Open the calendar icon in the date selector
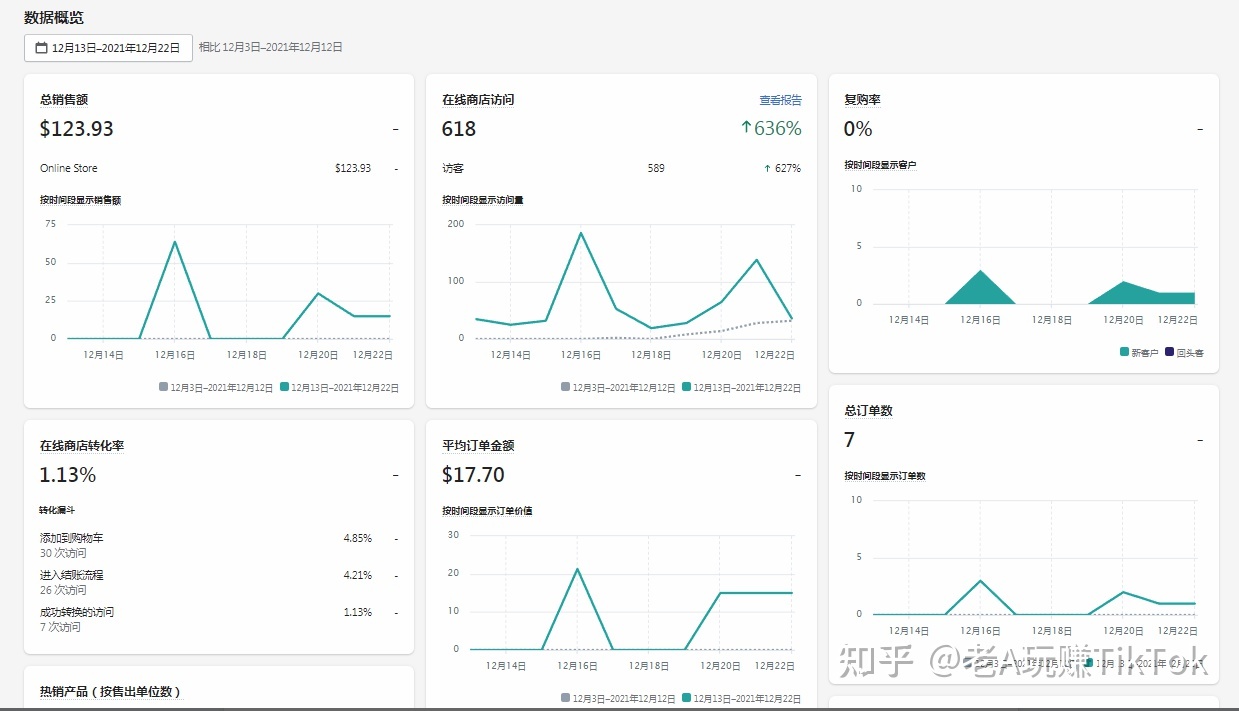The width and height of the screenshot is (1239, 711). coord(40,47)
